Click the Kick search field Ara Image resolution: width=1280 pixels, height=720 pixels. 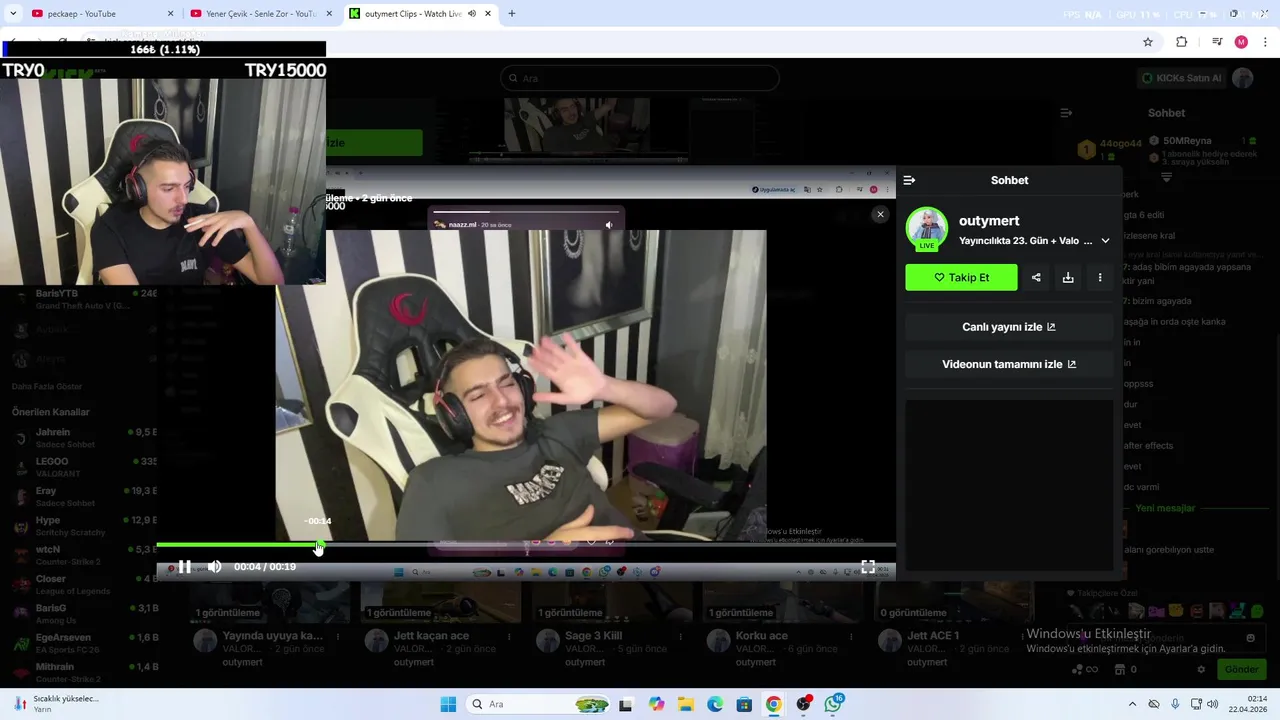[640, 78]
